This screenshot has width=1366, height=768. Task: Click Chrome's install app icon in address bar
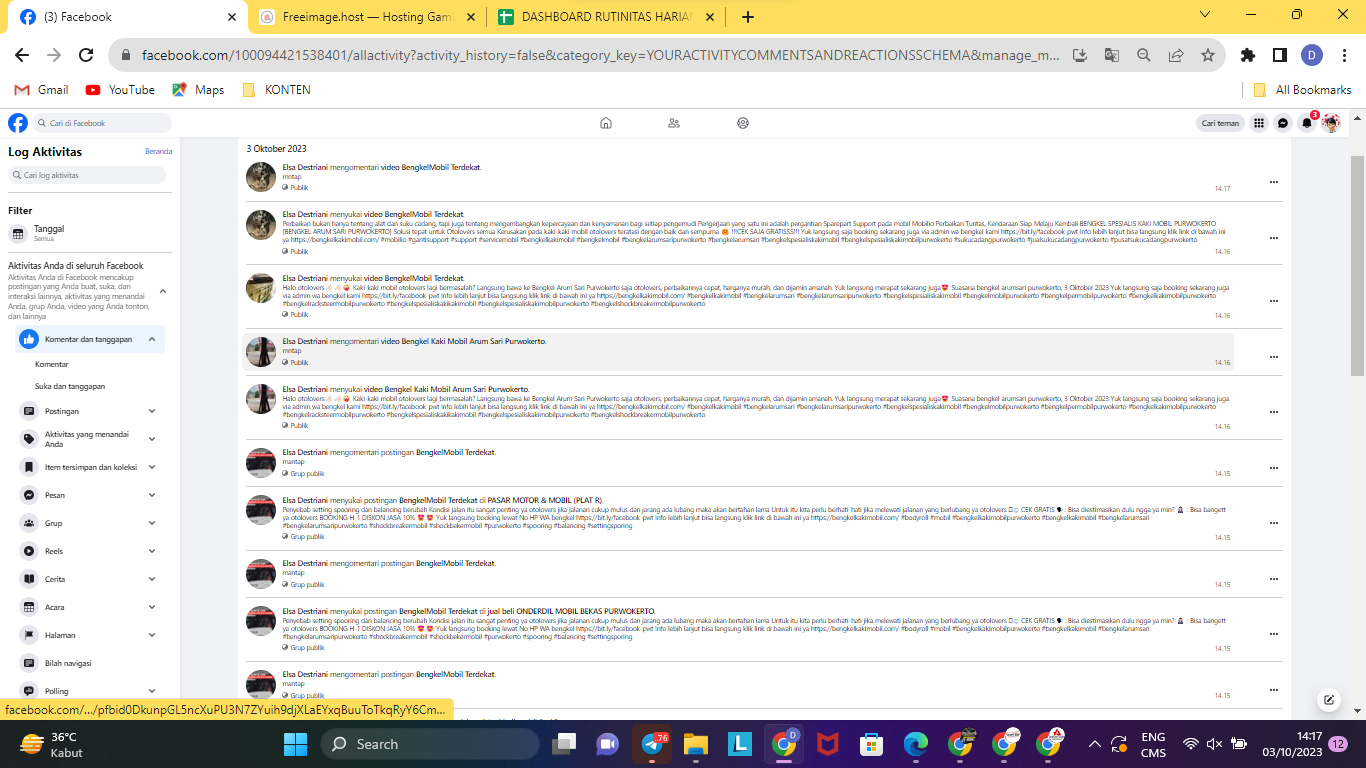point(1080,55)
